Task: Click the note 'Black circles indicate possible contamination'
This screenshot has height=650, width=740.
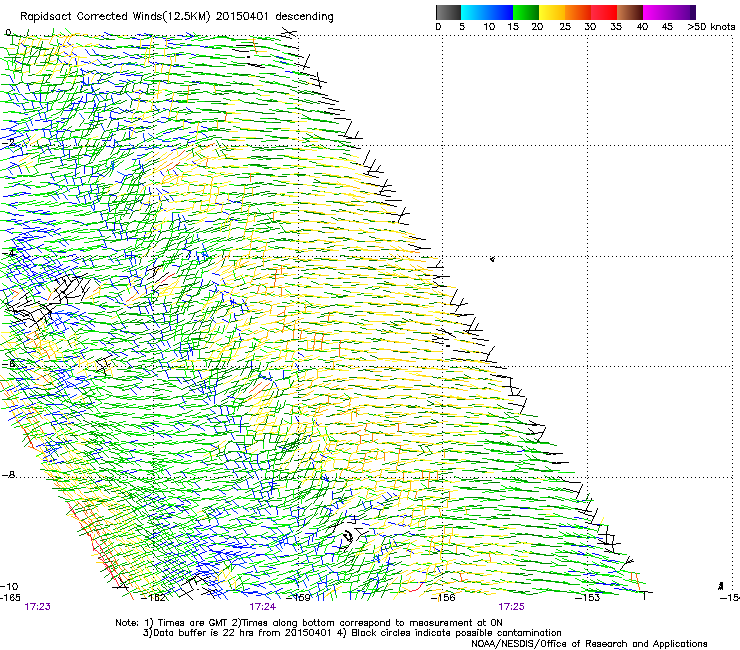Action: tap(456, 633)
